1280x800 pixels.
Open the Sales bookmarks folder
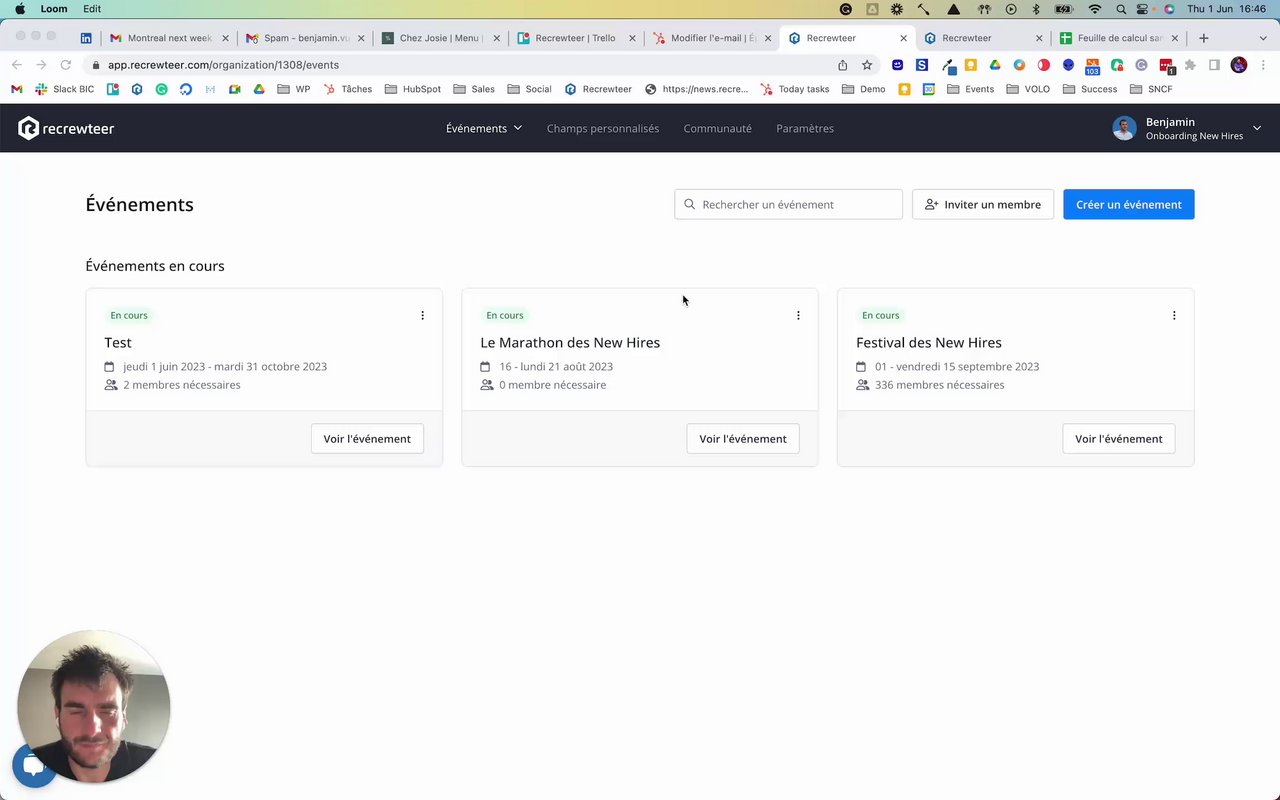[474, 89]
